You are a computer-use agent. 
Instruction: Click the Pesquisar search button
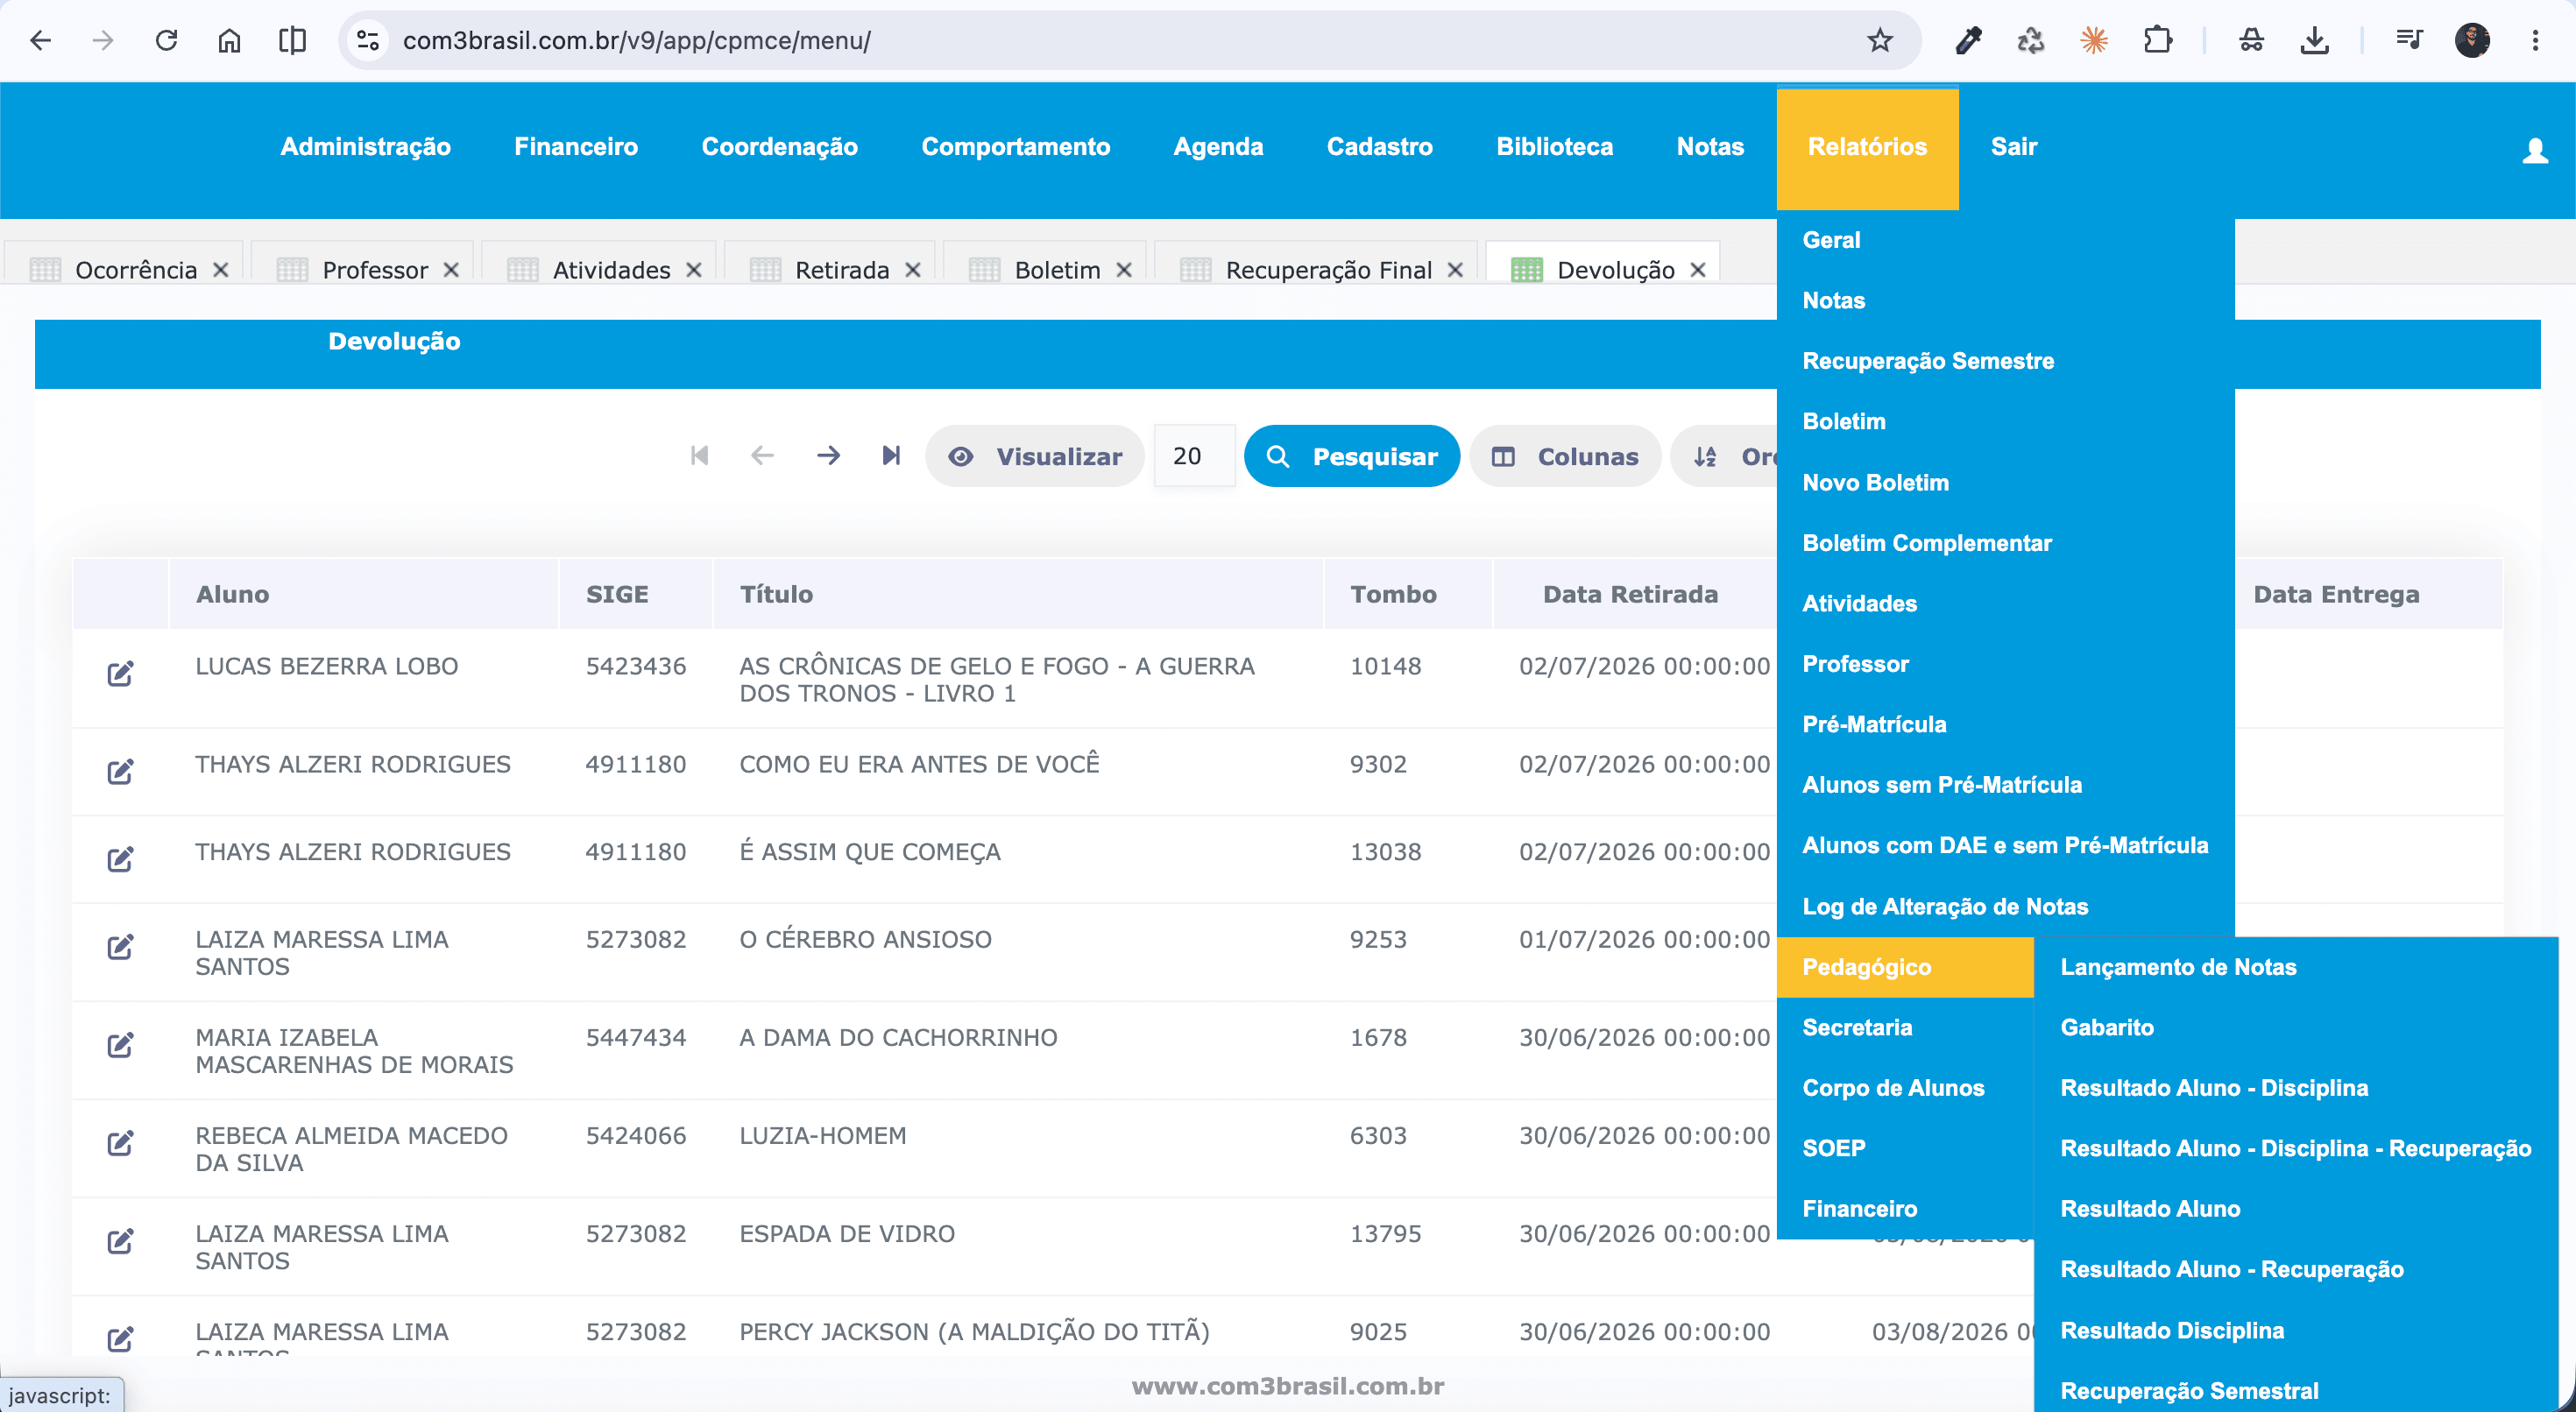(1351, 456)
